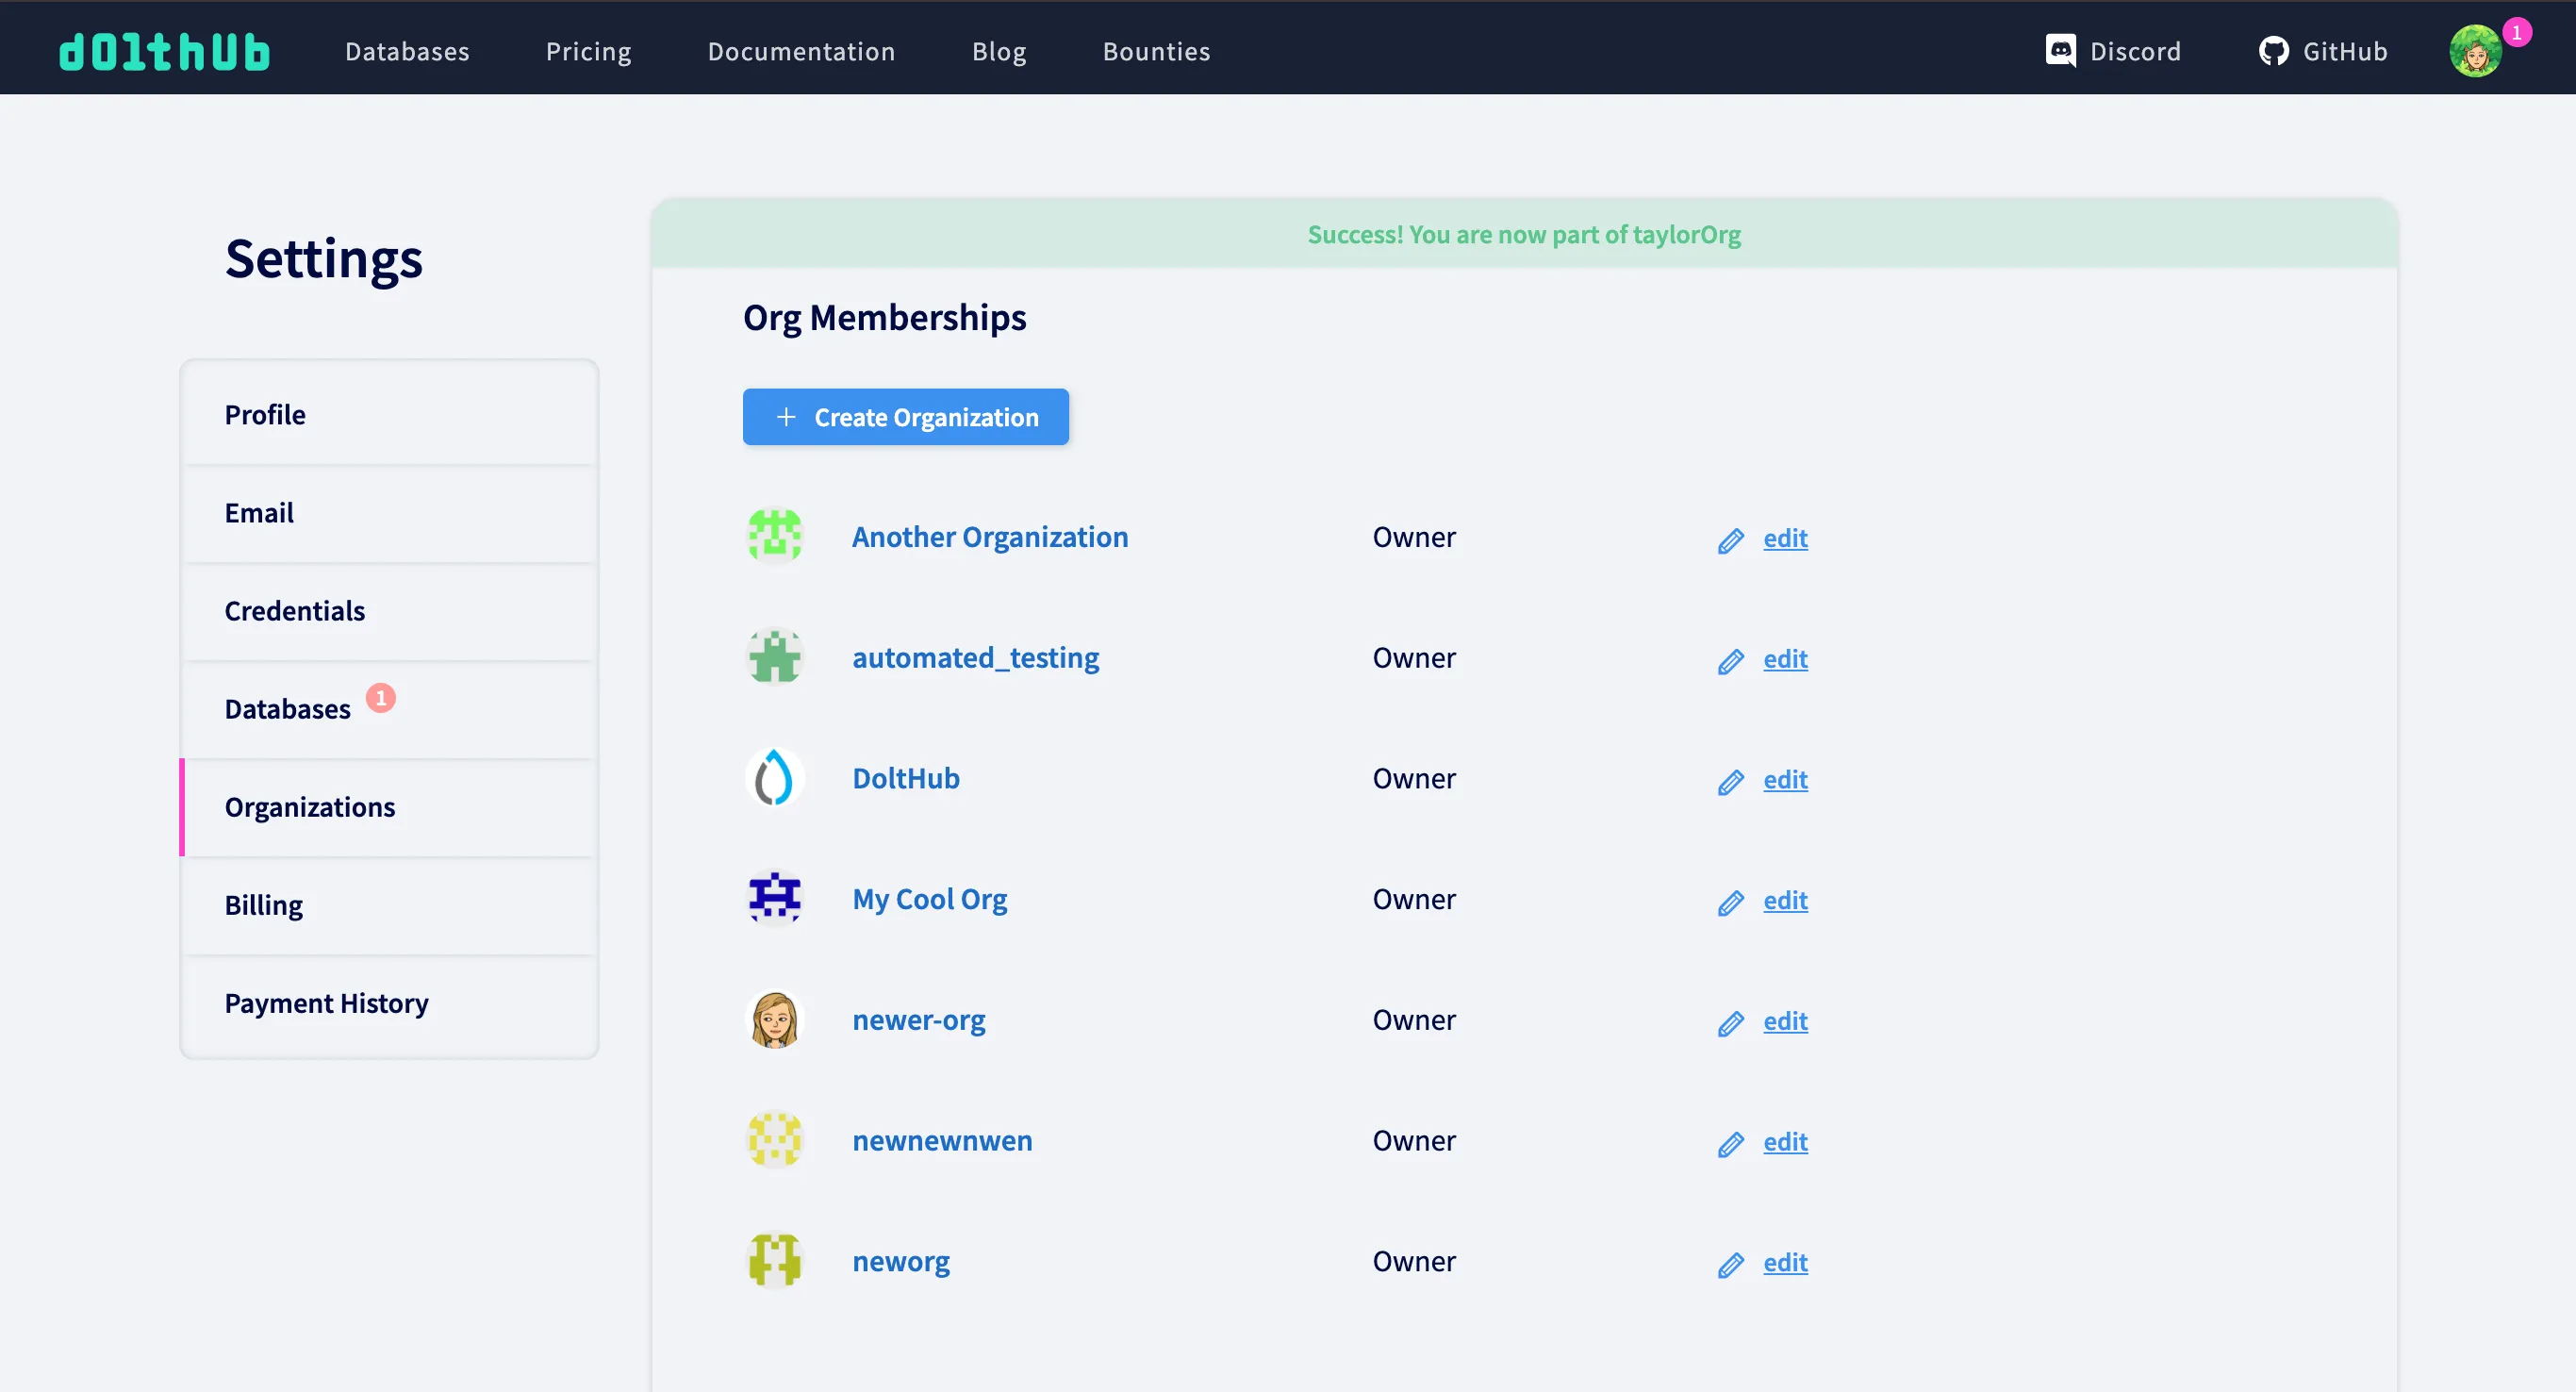Image resolution: width=2576 pixels, height=1392 pixels.
Task: Open Databases settings tab with badge
Action: point(287,709)
